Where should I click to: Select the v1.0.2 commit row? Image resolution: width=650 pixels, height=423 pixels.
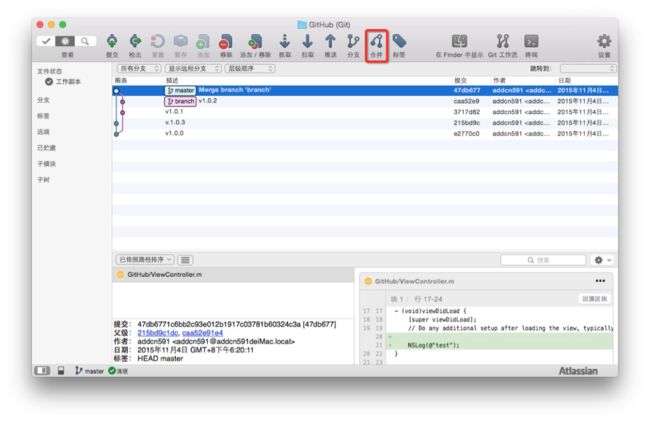click(x=365, y=101)
